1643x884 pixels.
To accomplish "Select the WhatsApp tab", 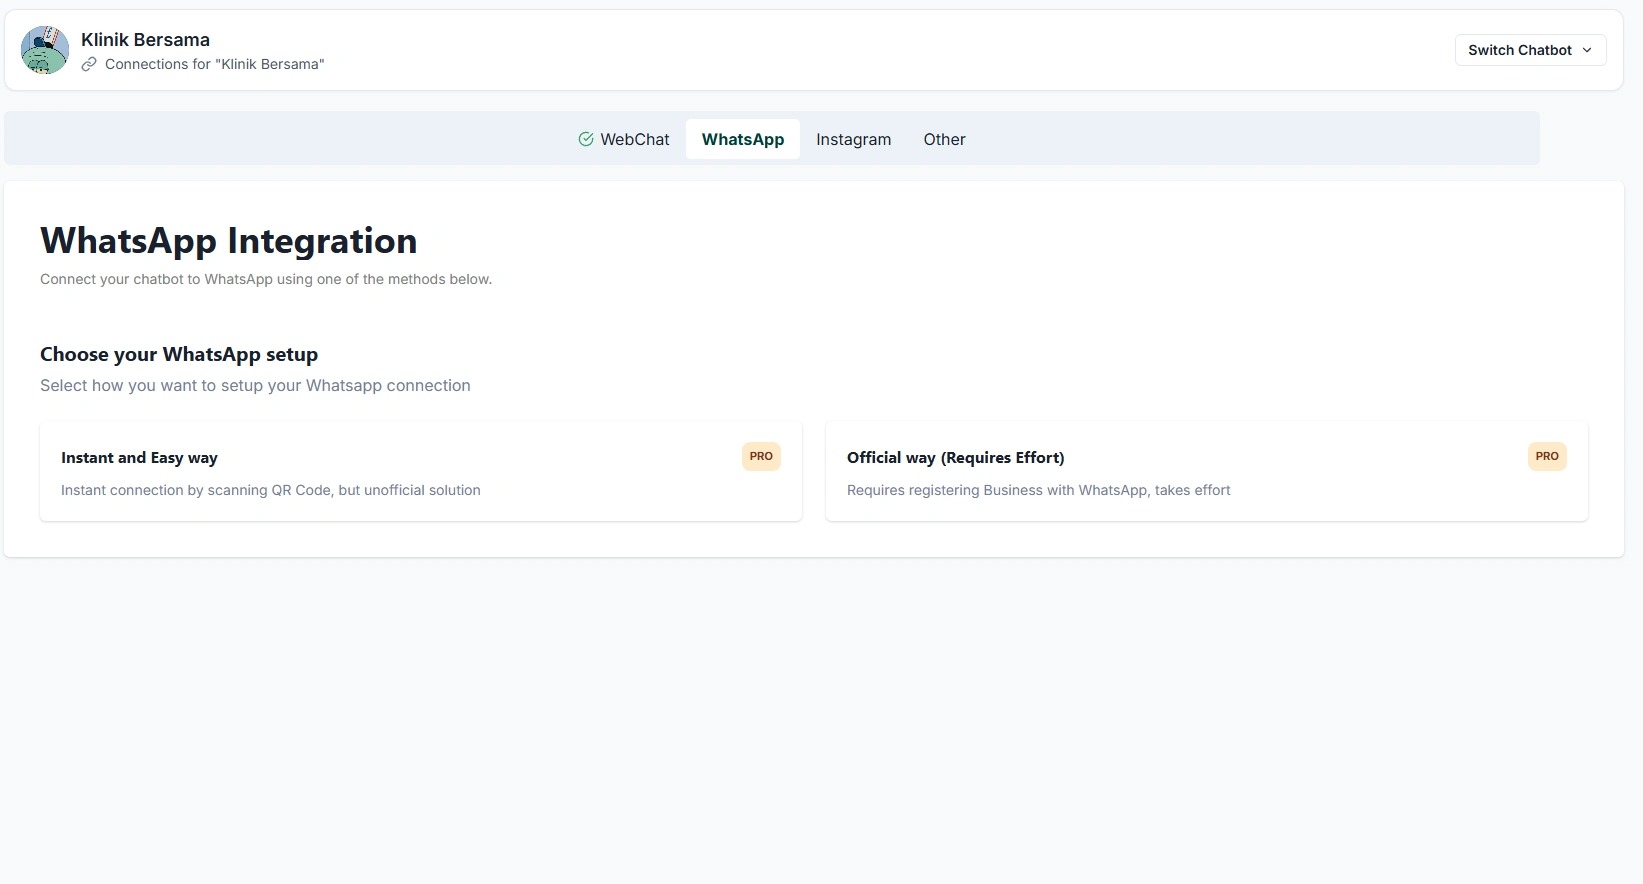I will (742, 139).
